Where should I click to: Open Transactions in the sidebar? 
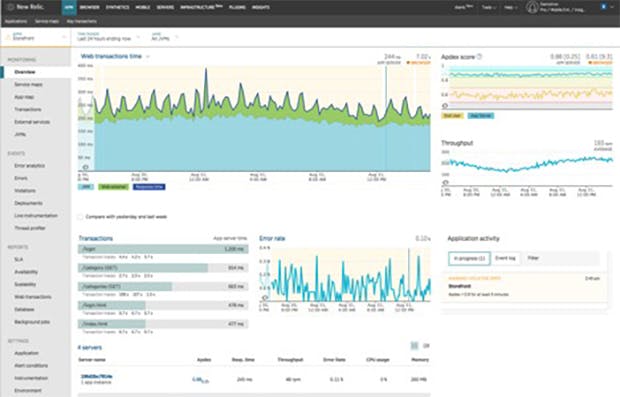click(x=28, y=110)
